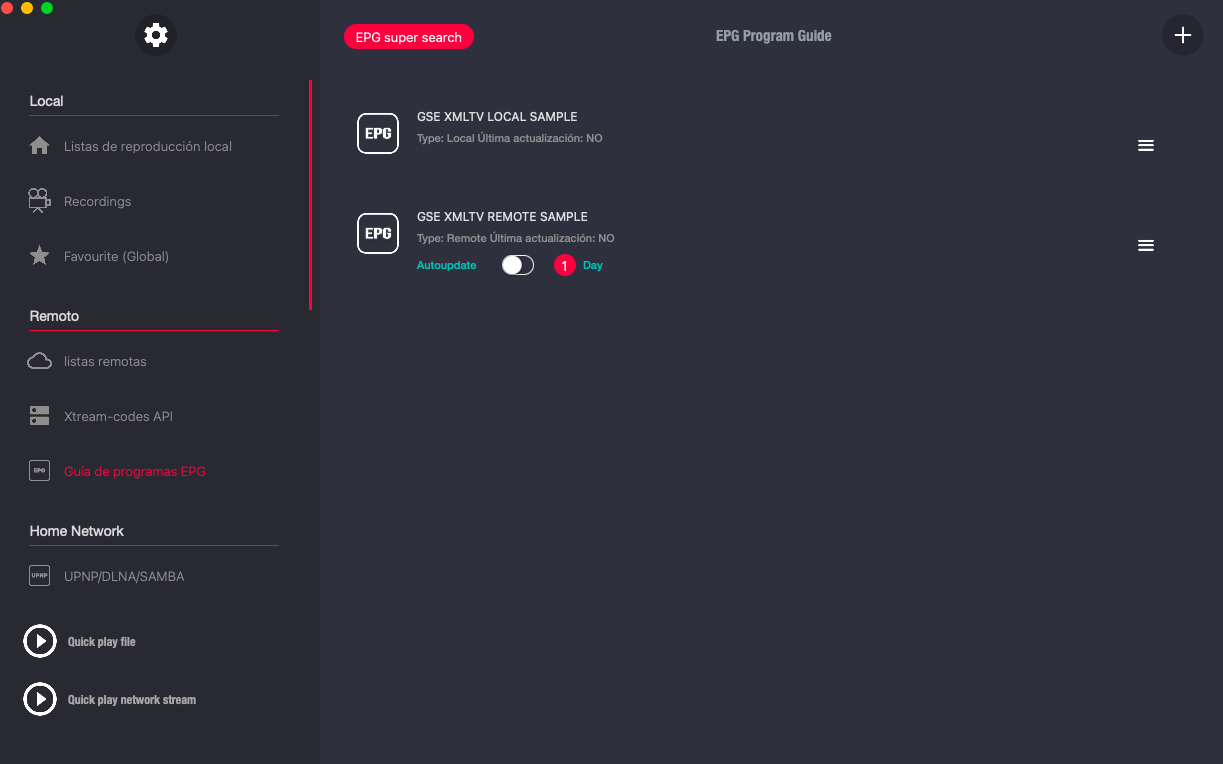The width and height of the screenshot is (1223, 764).
Task: Change the autoupdate day interval number
Action: point(564,265)
